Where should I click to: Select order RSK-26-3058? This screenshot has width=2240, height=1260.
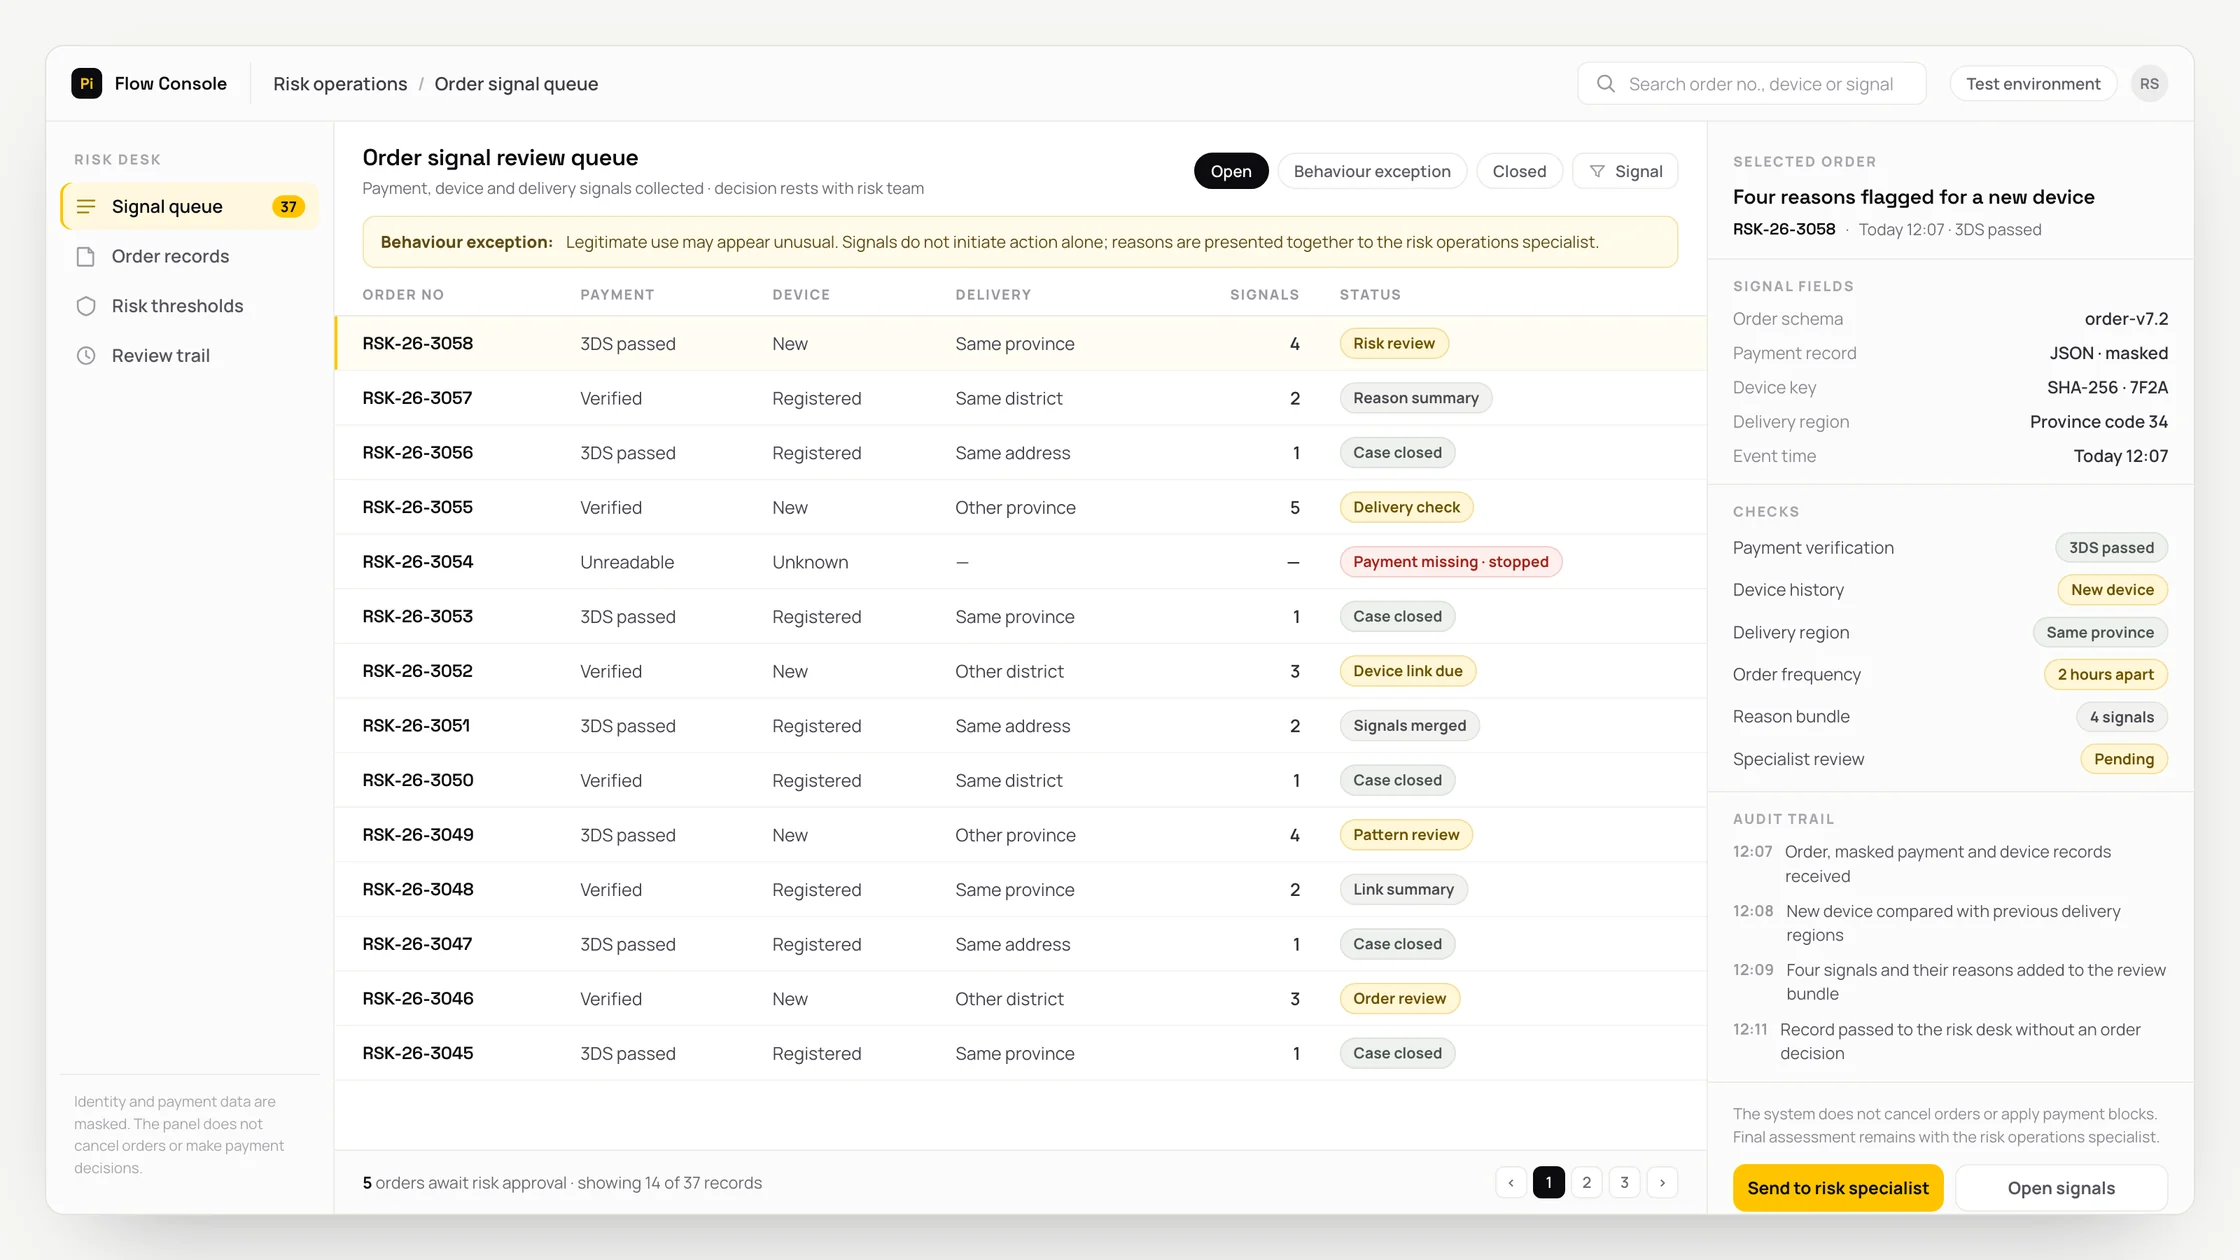click(x=1020, y=343)
